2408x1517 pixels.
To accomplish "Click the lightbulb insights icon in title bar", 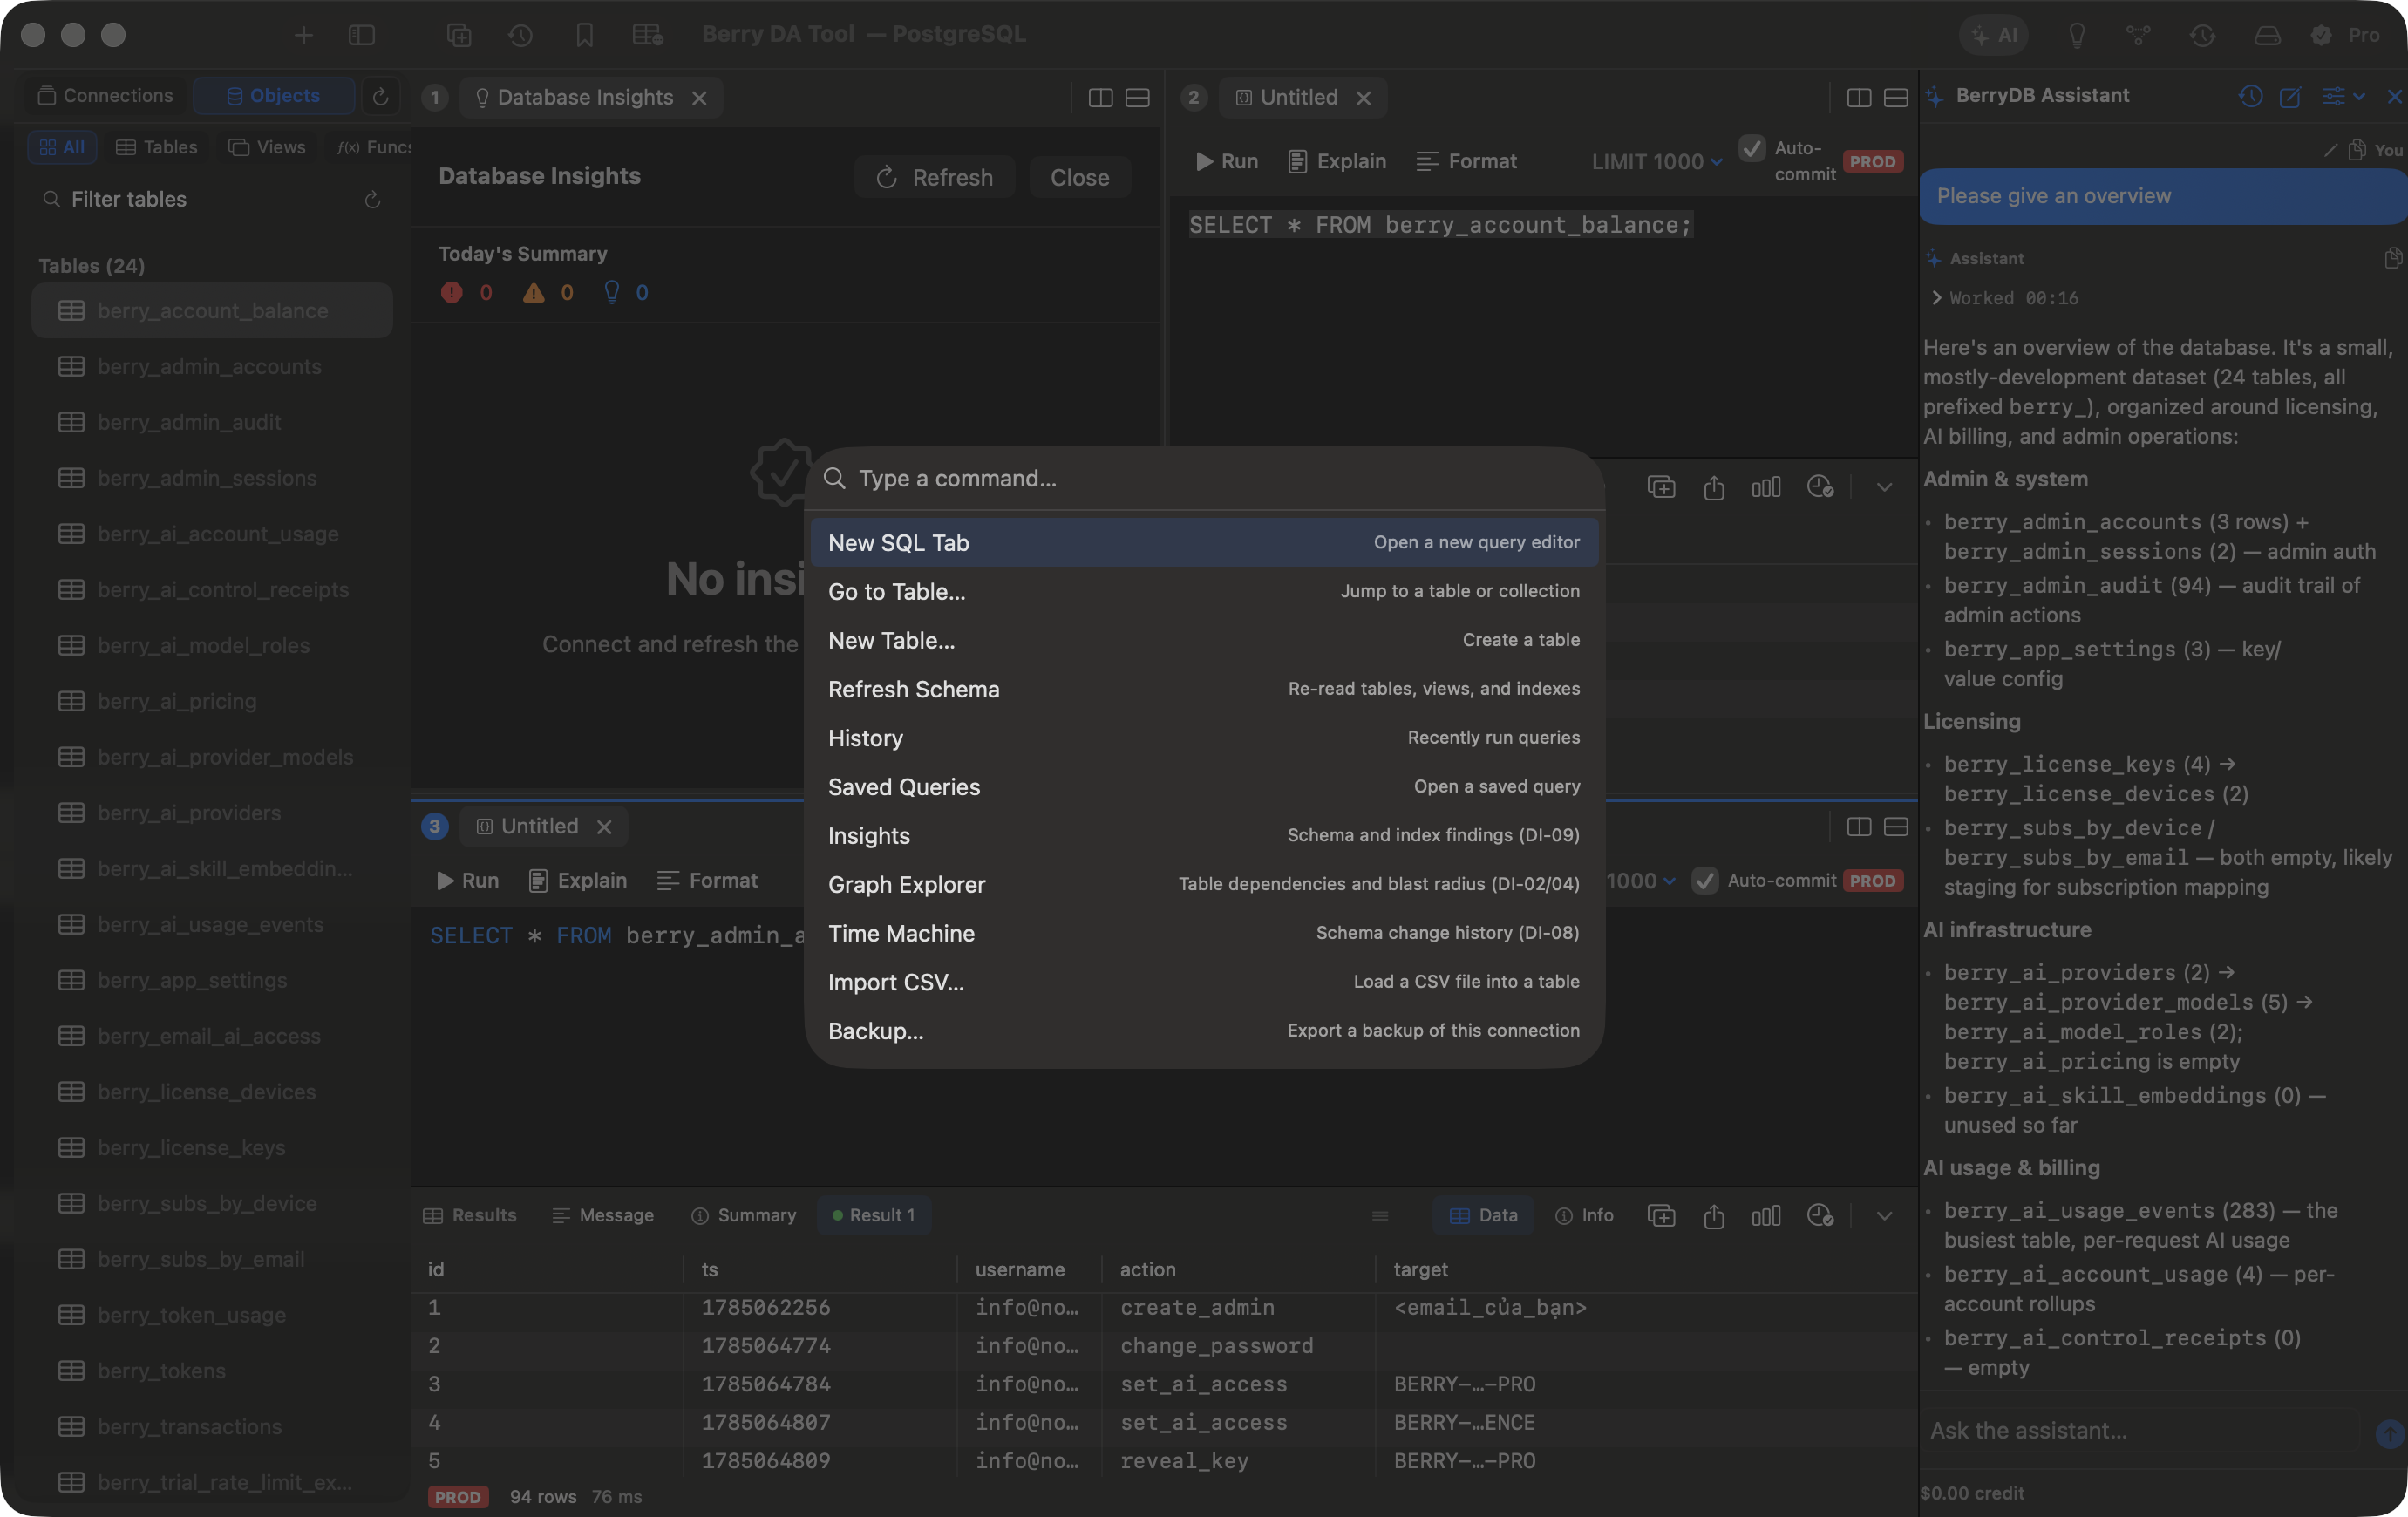I will [x=2077, y=35].
